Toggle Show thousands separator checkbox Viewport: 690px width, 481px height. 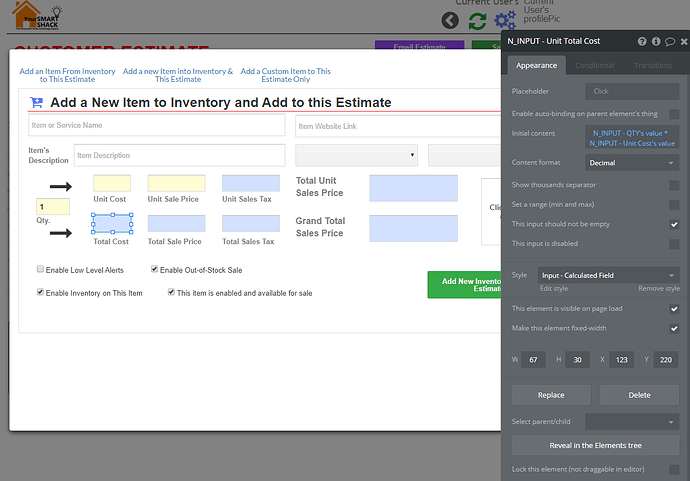pos(674,185)
